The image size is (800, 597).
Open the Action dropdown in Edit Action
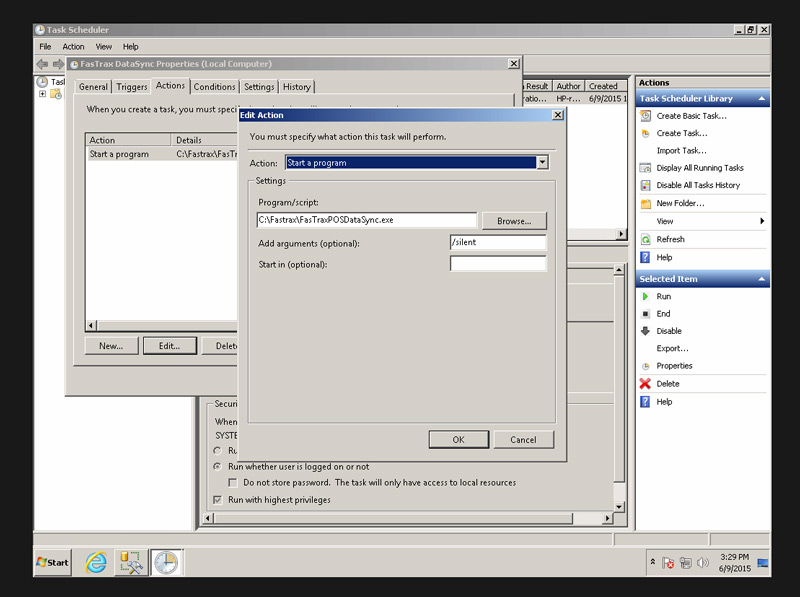[542, 163]
